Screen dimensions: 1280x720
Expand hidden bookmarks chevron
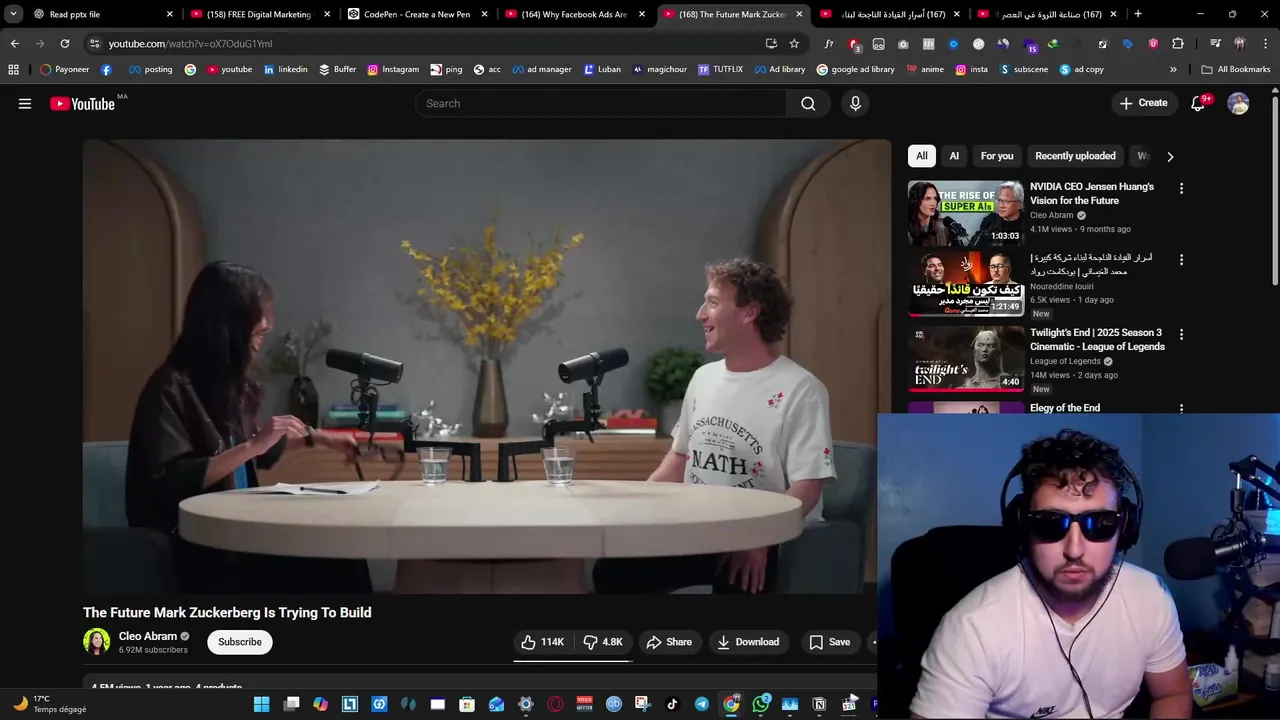point(1173,69)
